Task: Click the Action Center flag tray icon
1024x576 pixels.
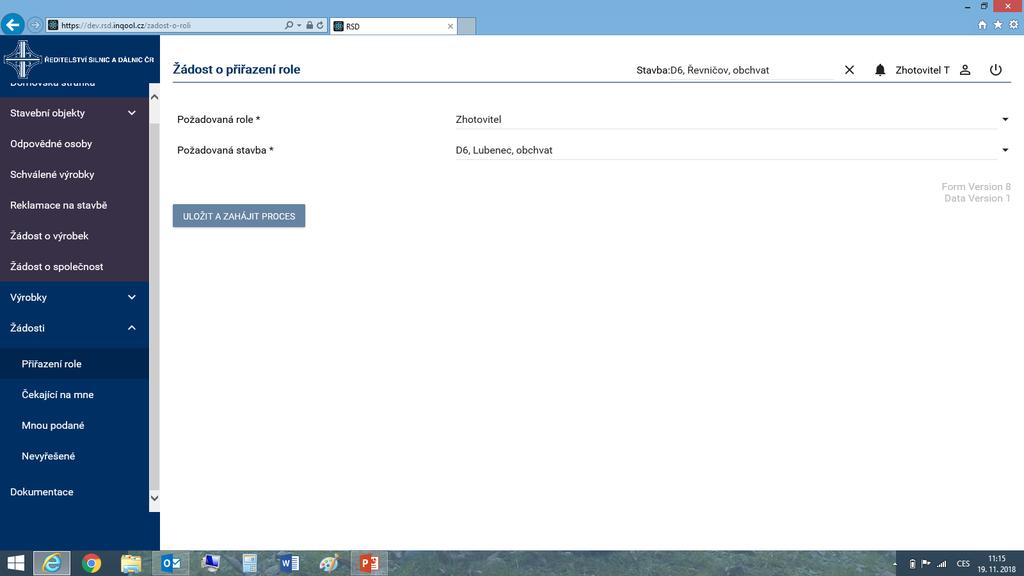Action: tap(926, 564)
